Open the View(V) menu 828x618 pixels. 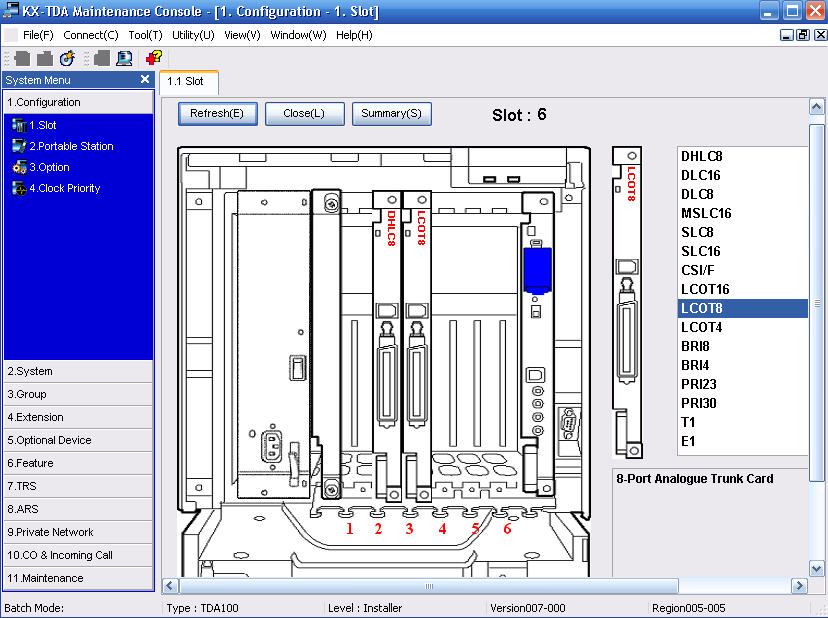coord(242,35)
